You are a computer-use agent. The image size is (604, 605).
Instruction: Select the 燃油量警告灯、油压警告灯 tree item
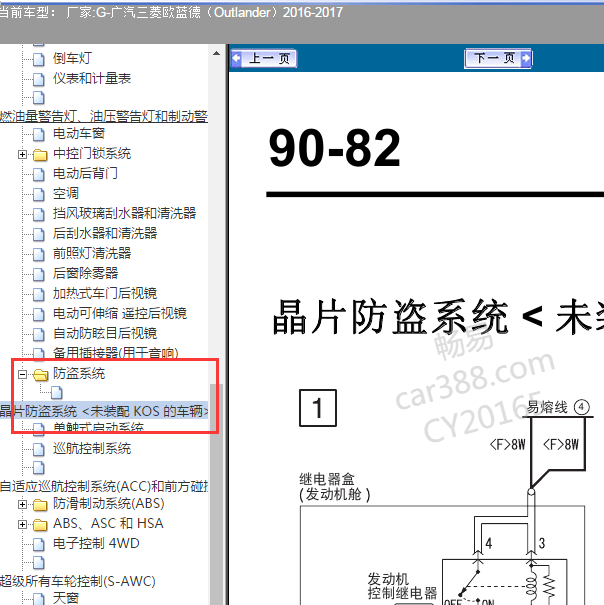(103, 116)
